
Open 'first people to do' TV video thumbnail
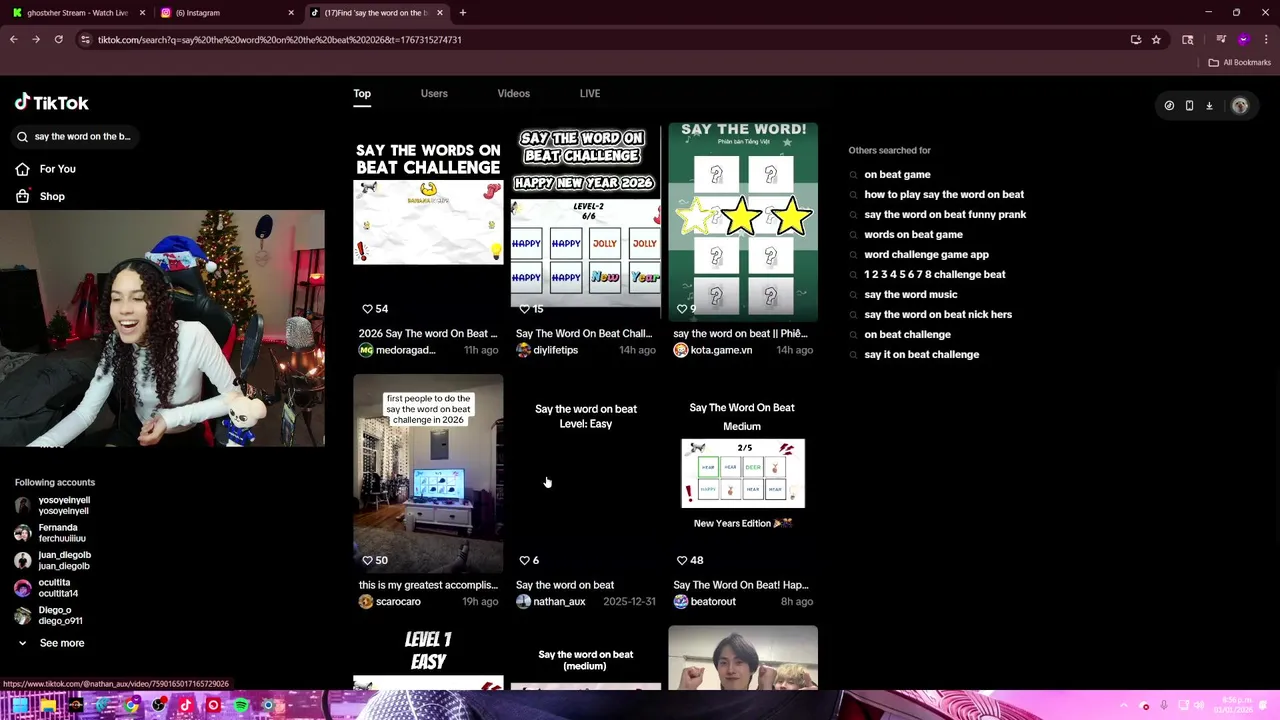click(x=428, y=474)
